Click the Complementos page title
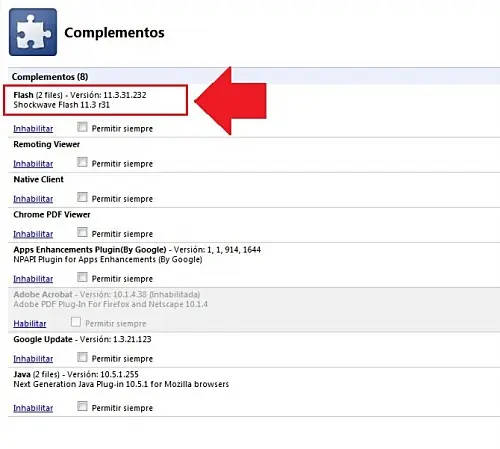This screenshot has height=449, width=500. click(x=114, y=33)
